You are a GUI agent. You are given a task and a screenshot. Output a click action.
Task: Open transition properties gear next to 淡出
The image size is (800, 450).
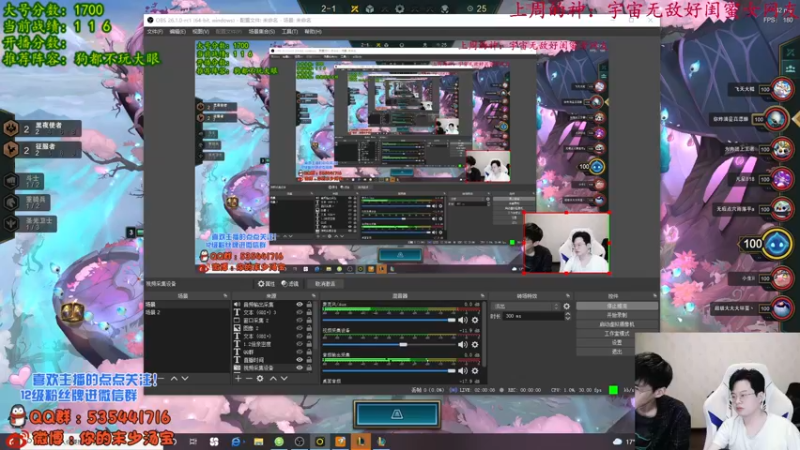tap(566, 307)
